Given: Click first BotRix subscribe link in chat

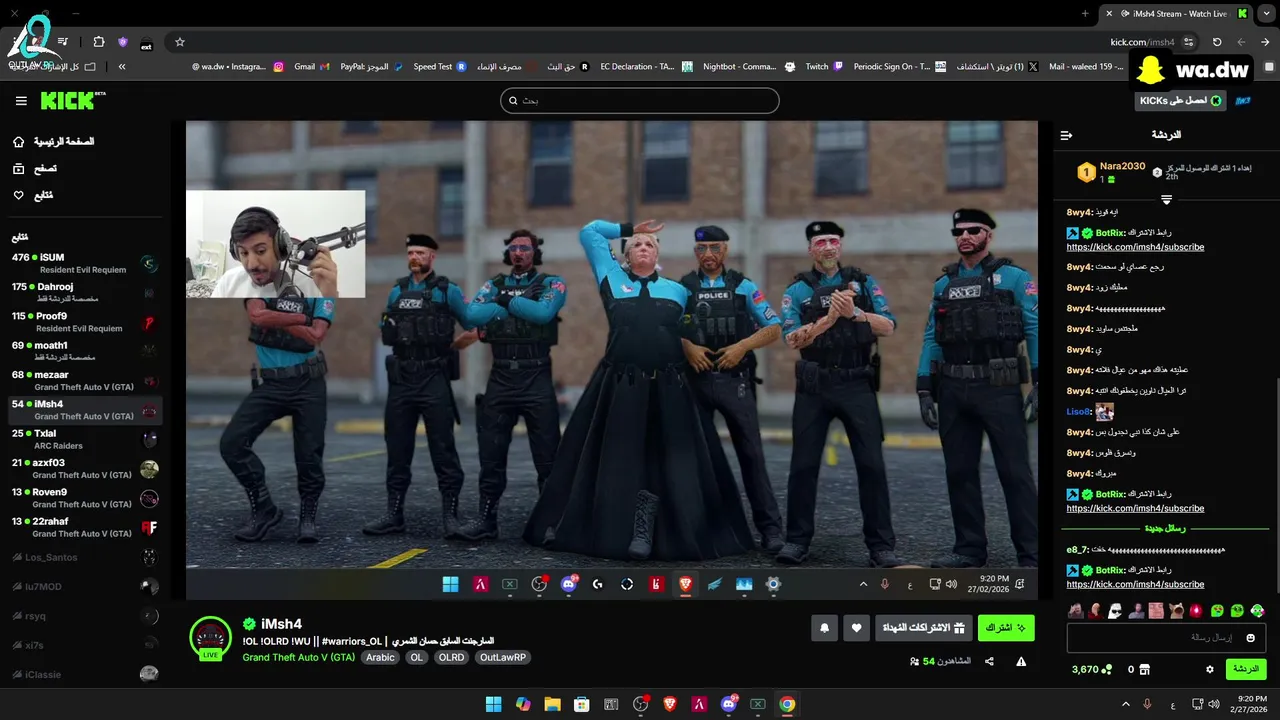Looking at the screenshot, I should 1135,247.
